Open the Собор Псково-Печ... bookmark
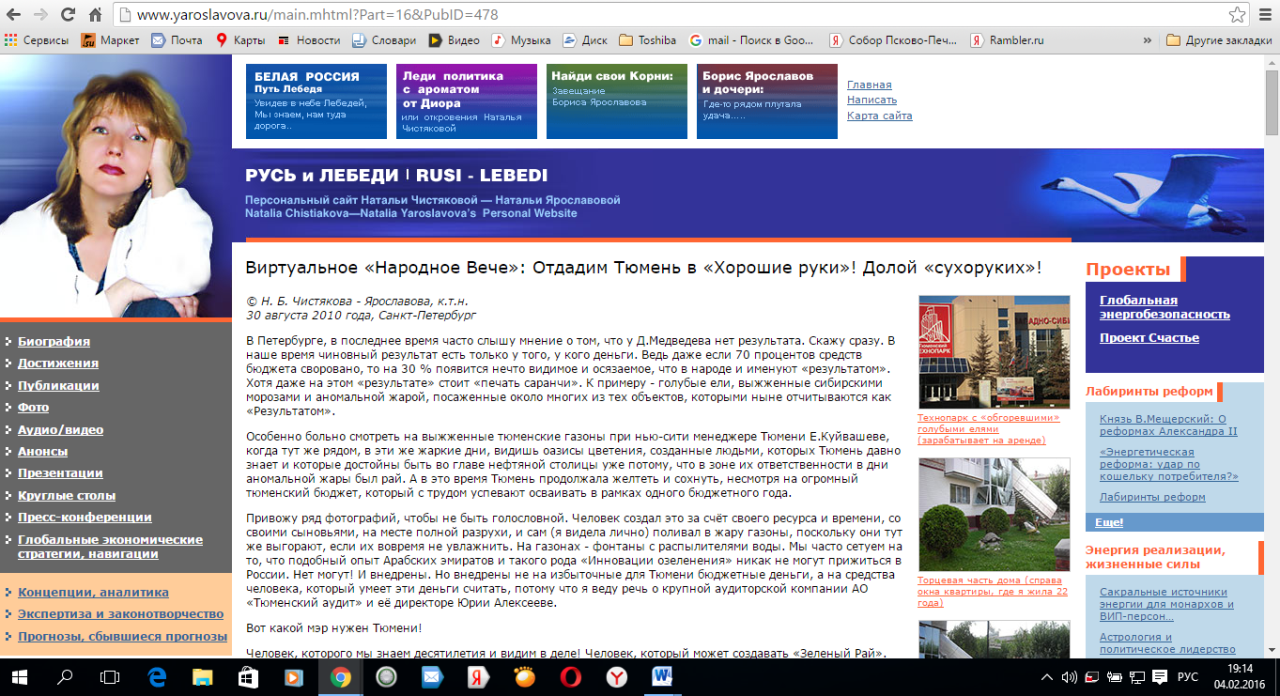This screenshot has width=1280, height=696. point(893,41)
